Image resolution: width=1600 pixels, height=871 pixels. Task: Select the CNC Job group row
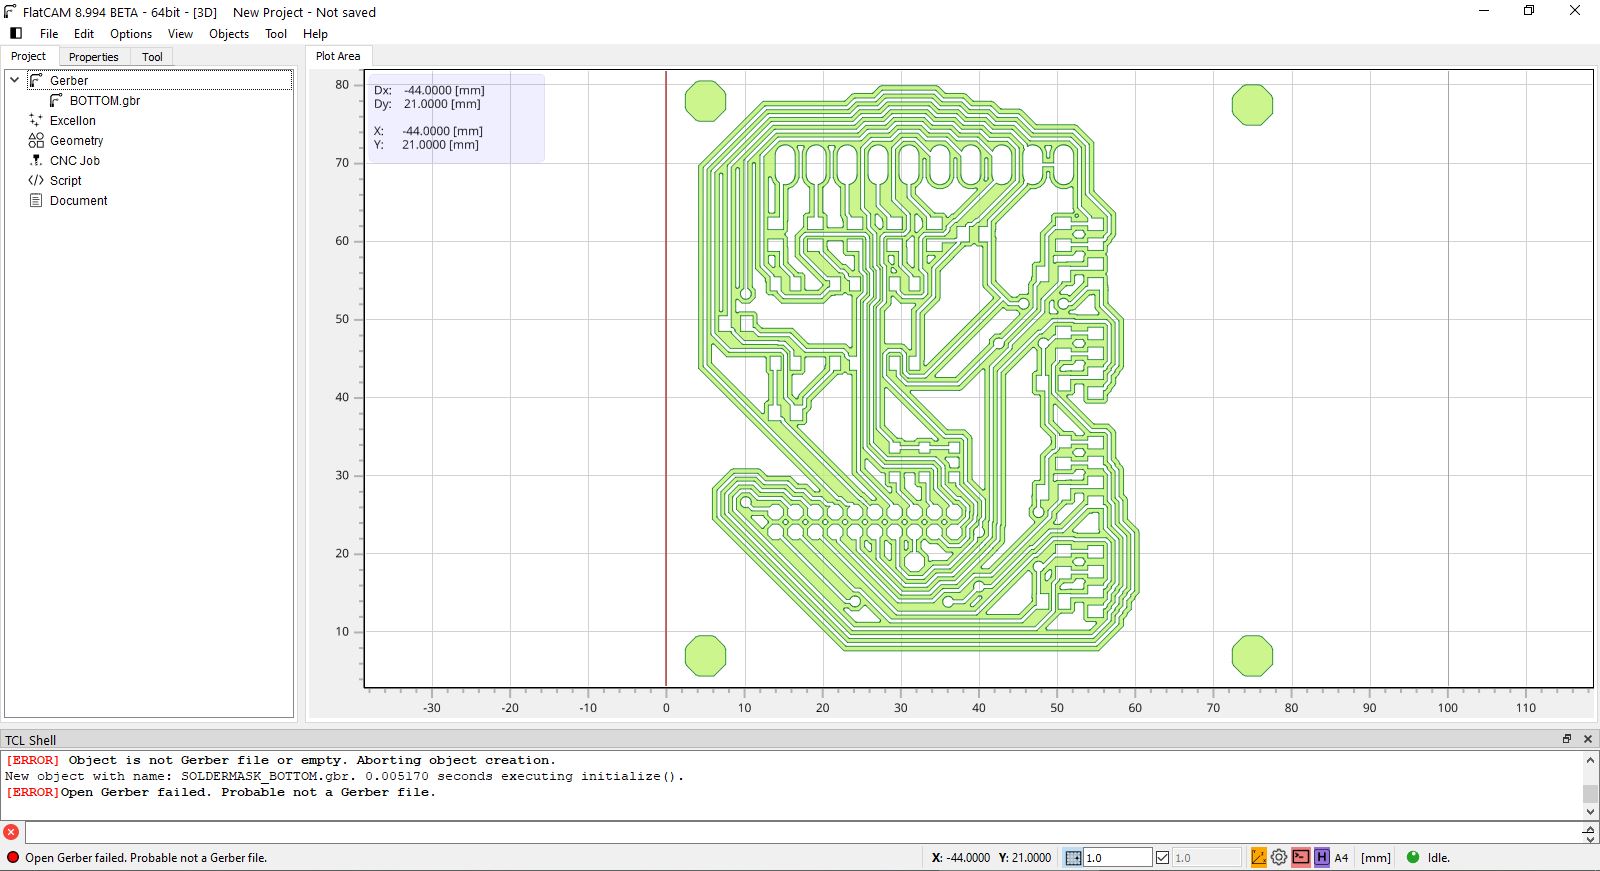[x=75, y=160]
